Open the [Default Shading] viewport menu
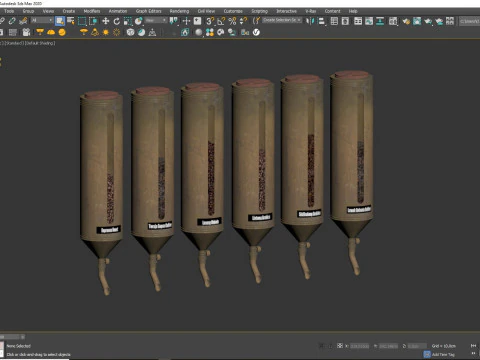 (41, 43)
